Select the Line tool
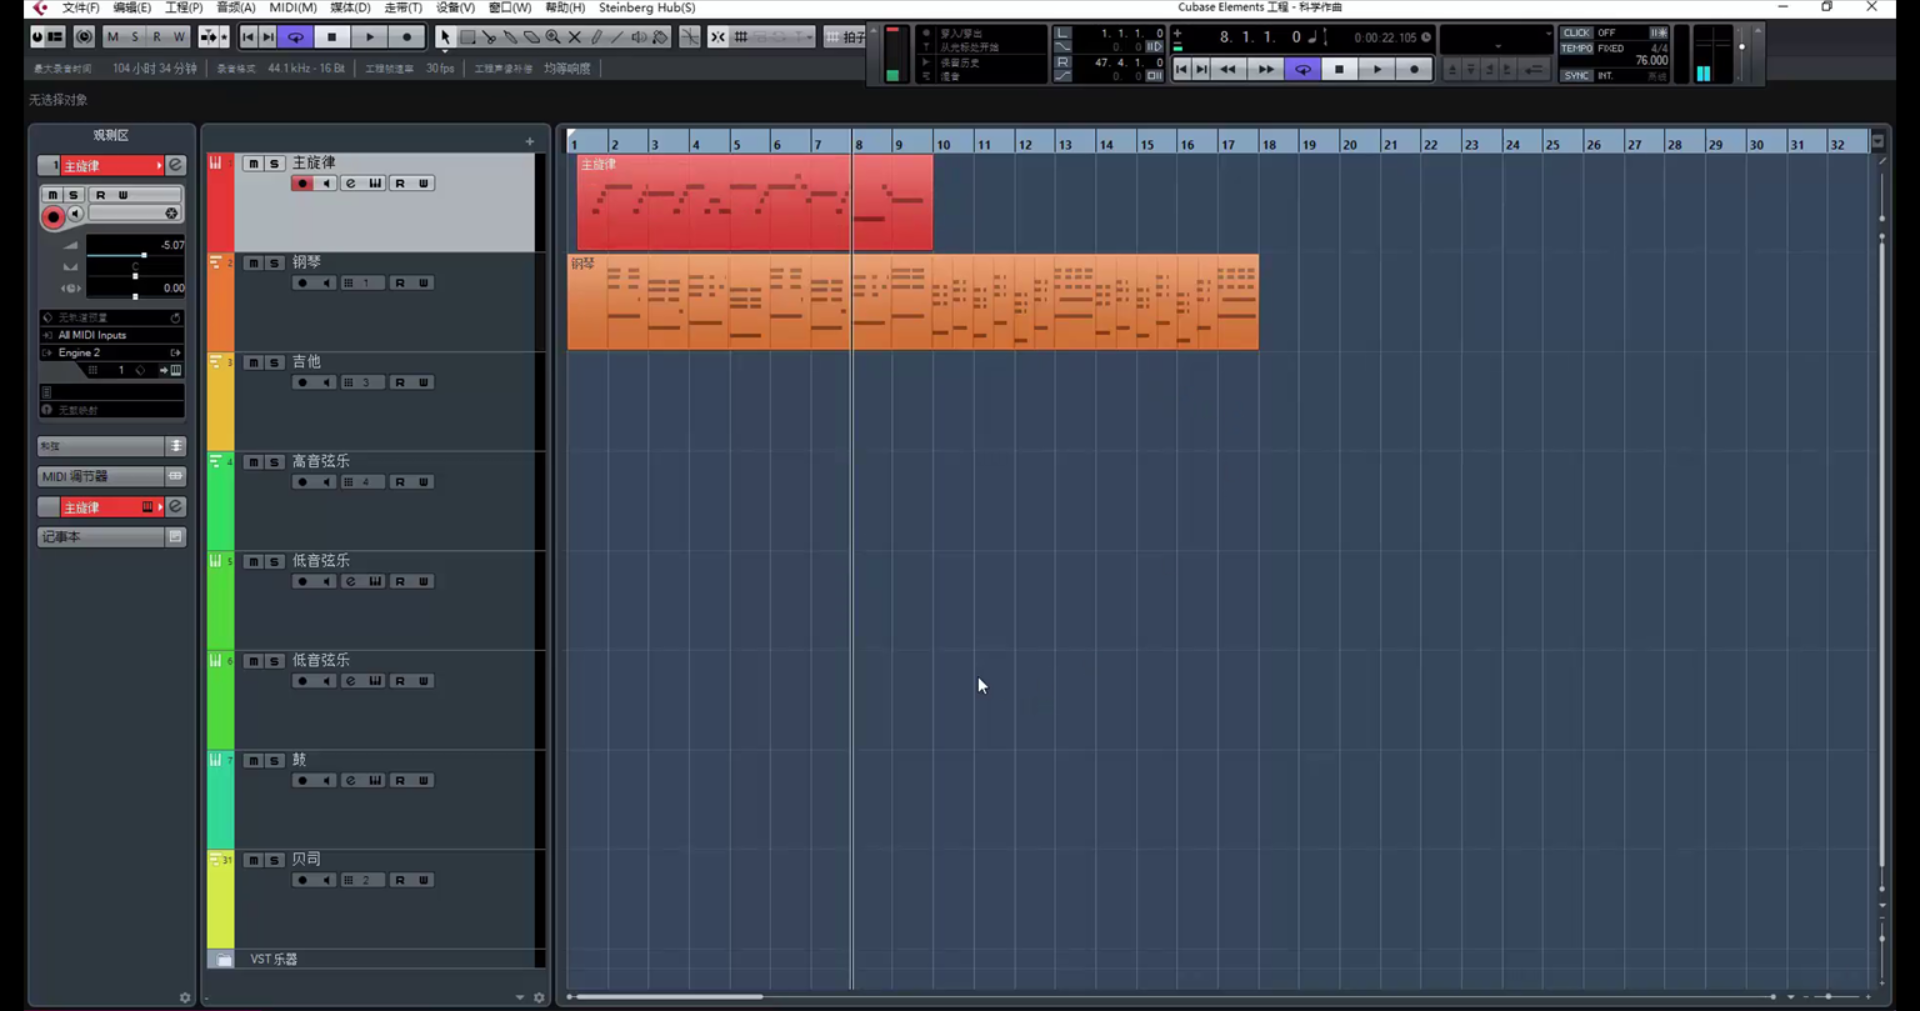This screenshot has width=1920, height=1011. pyautogui.click(x=617, y=37)
